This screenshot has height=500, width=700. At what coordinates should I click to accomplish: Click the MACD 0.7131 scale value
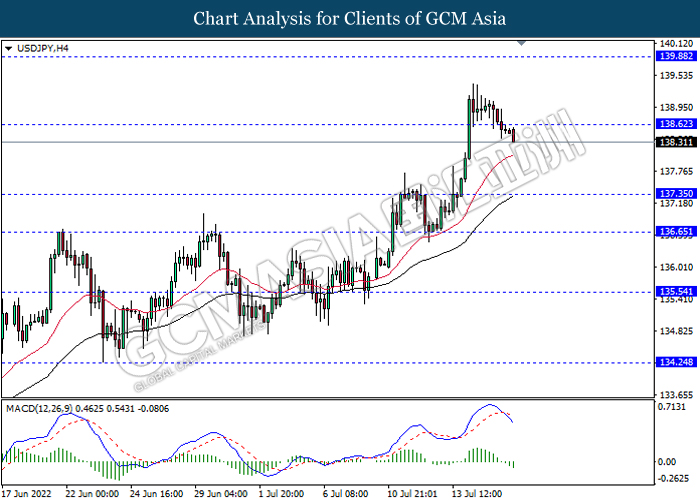pos(671,407)
